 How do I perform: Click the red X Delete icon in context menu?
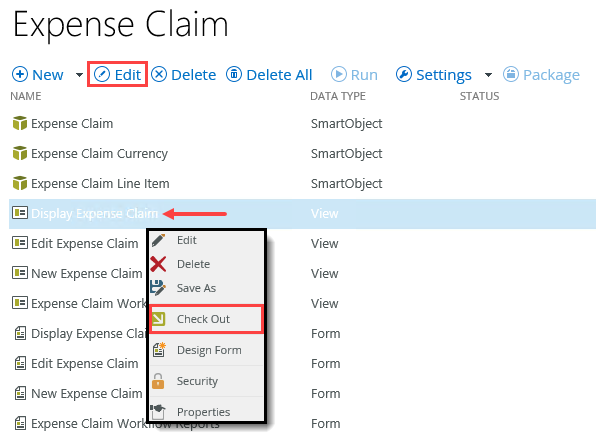158,264
